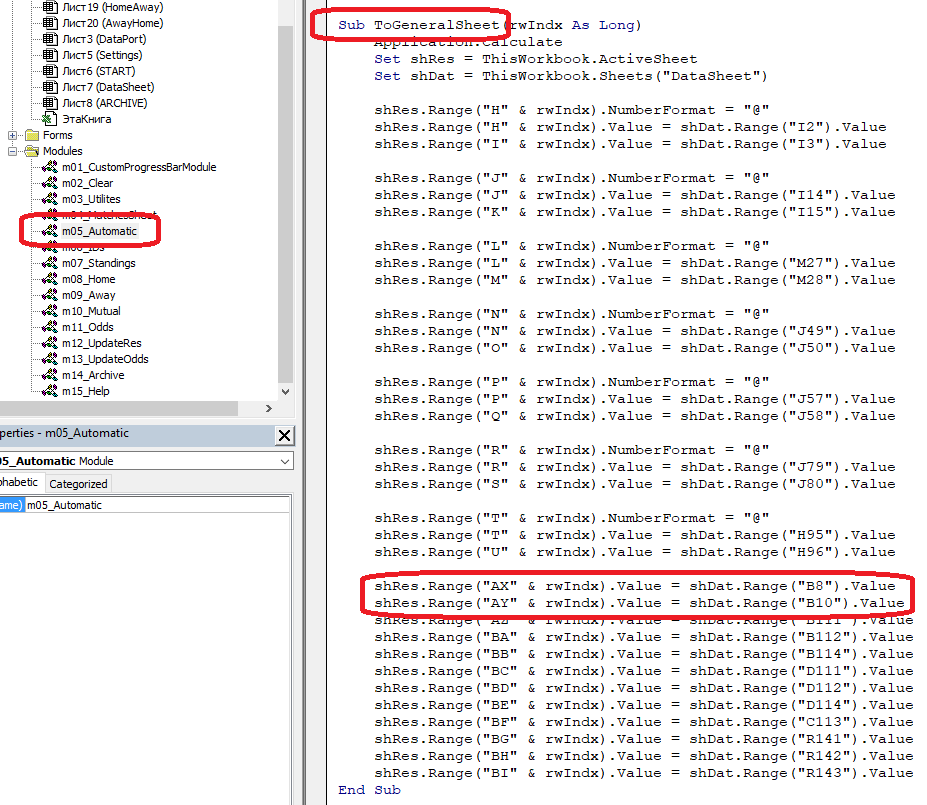Select the m15_Help module icon
This screenshot has height=805, width=927.
coord(49,391)
